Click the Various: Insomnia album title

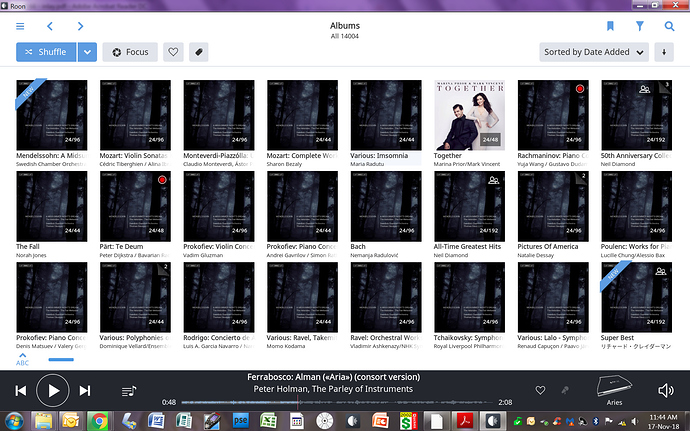(x=379, y=155)
